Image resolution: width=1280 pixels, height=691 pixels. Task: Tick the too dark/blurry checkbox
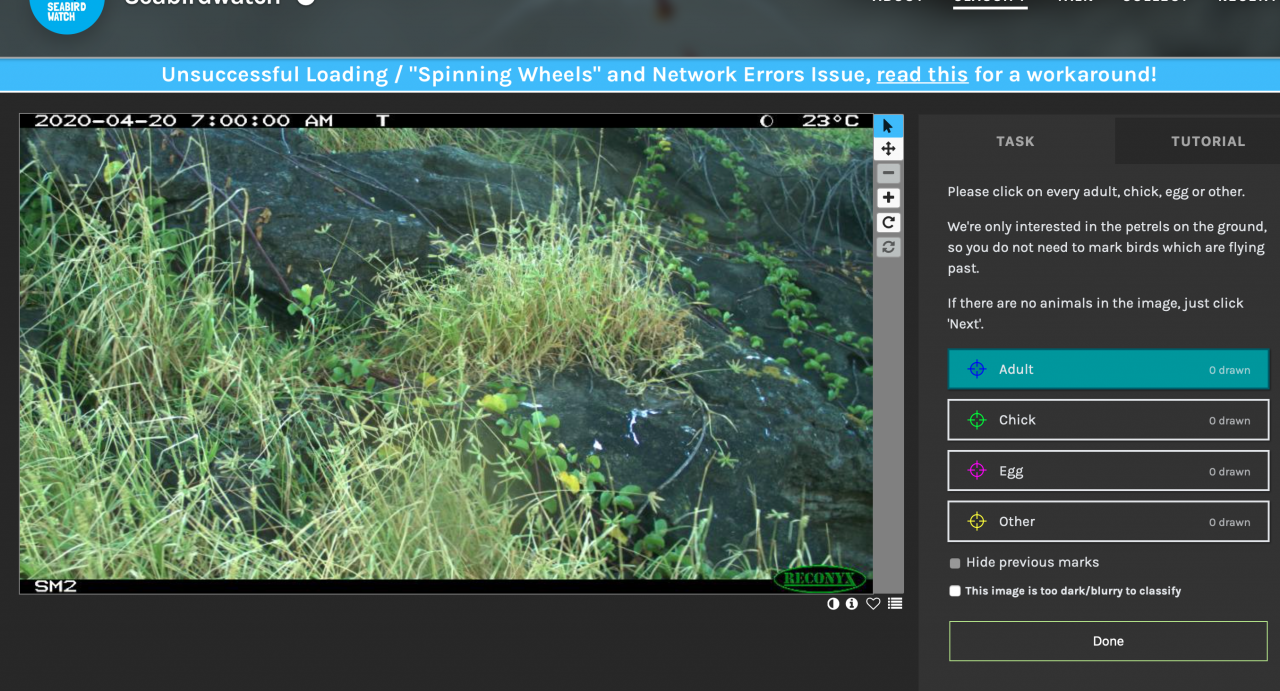[x=955, y=591]
